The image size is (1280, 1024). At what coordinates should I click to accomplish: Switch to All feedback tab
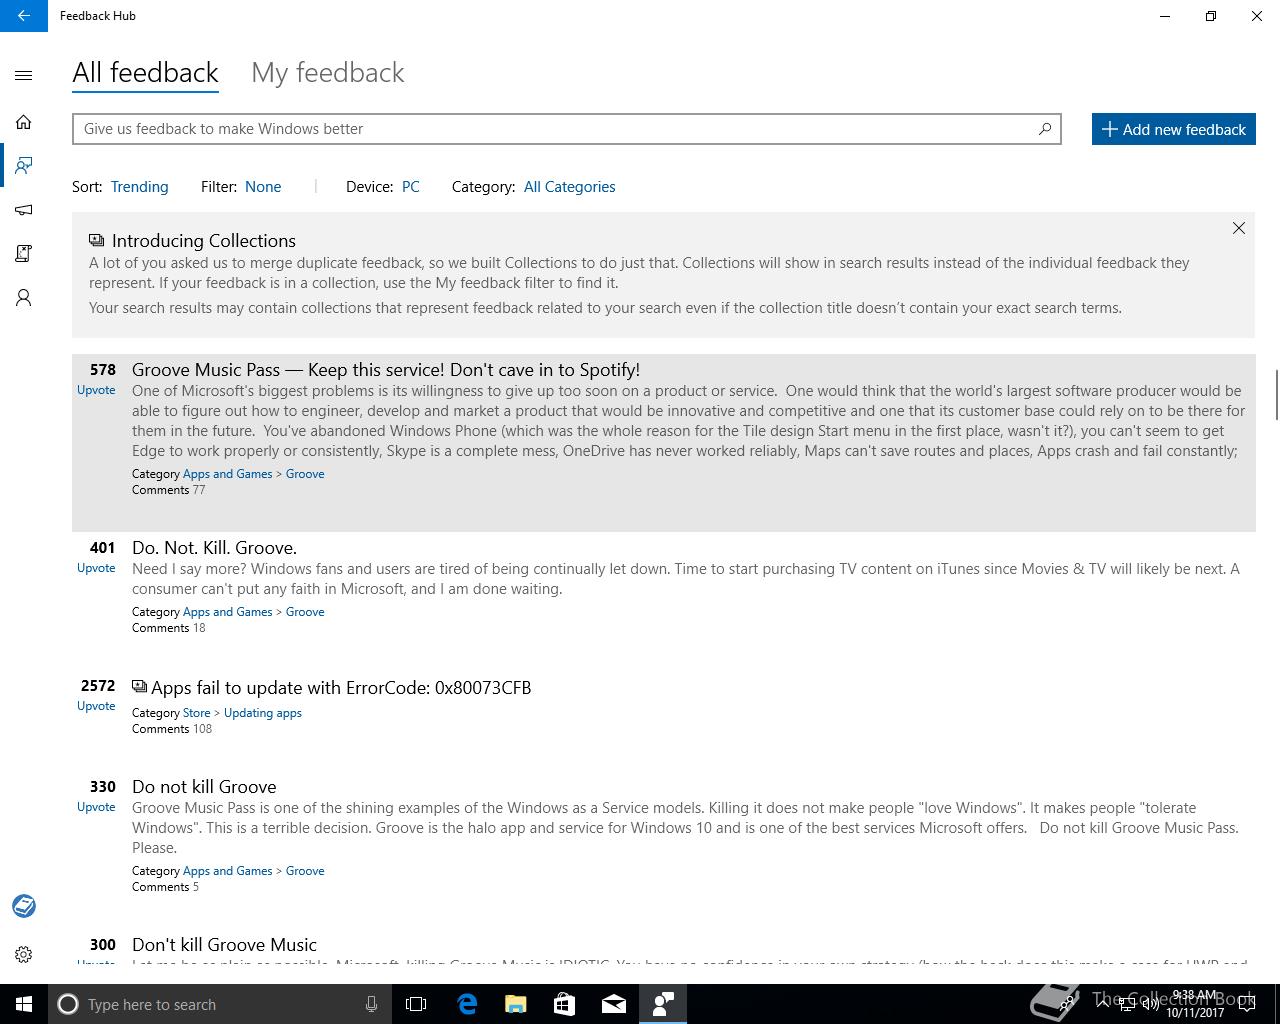click(145, 73)
